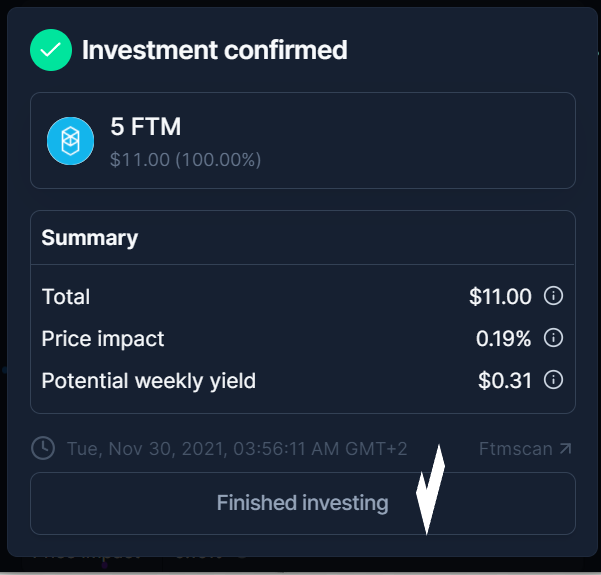Click the Summary section header
Viewport: 601px width, 575px height.
[89, 238]
